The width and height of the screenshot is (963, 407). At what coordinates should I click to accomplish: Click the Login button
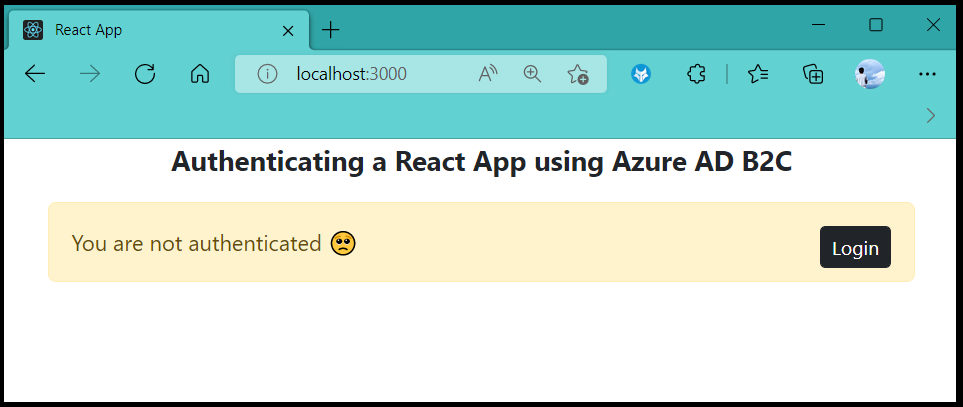coord(855,247)
